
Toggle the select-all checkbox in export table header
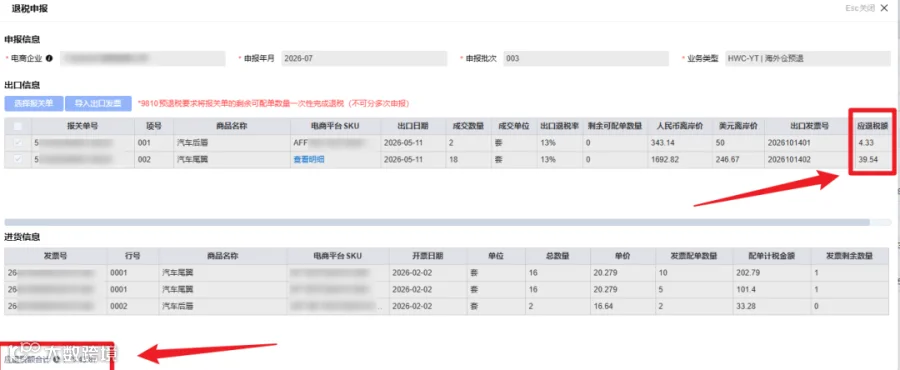[18, 126]
